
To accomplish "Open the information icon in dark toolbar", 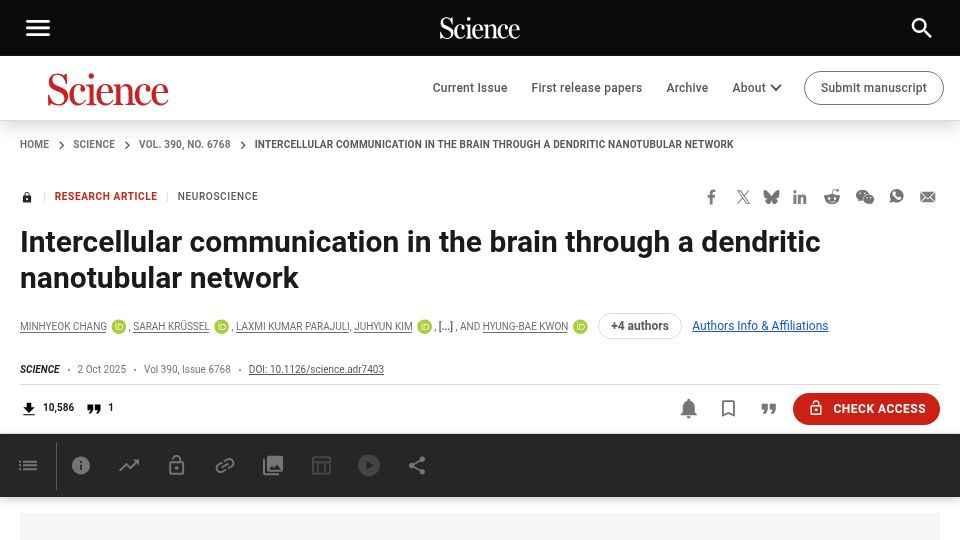I will [x=81, y=465].
